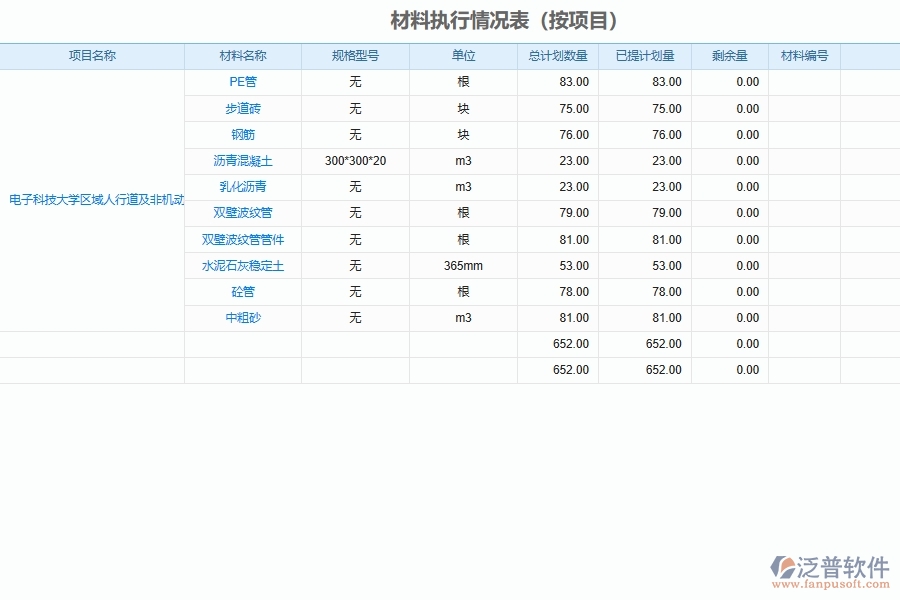Click the 项目名称 column header

coord(92,56)
